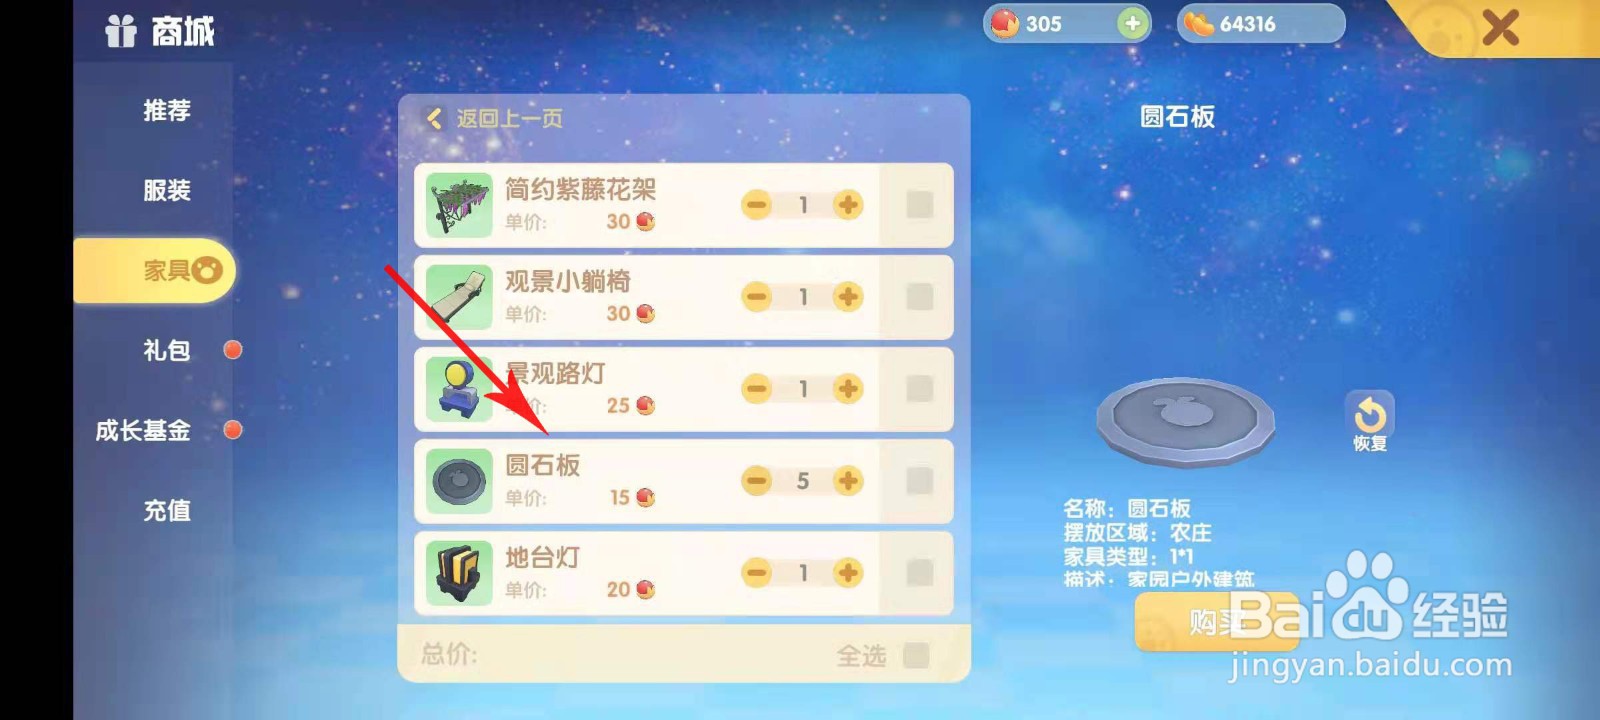Enable the 全选 select-all checkbox

[915, 655]
